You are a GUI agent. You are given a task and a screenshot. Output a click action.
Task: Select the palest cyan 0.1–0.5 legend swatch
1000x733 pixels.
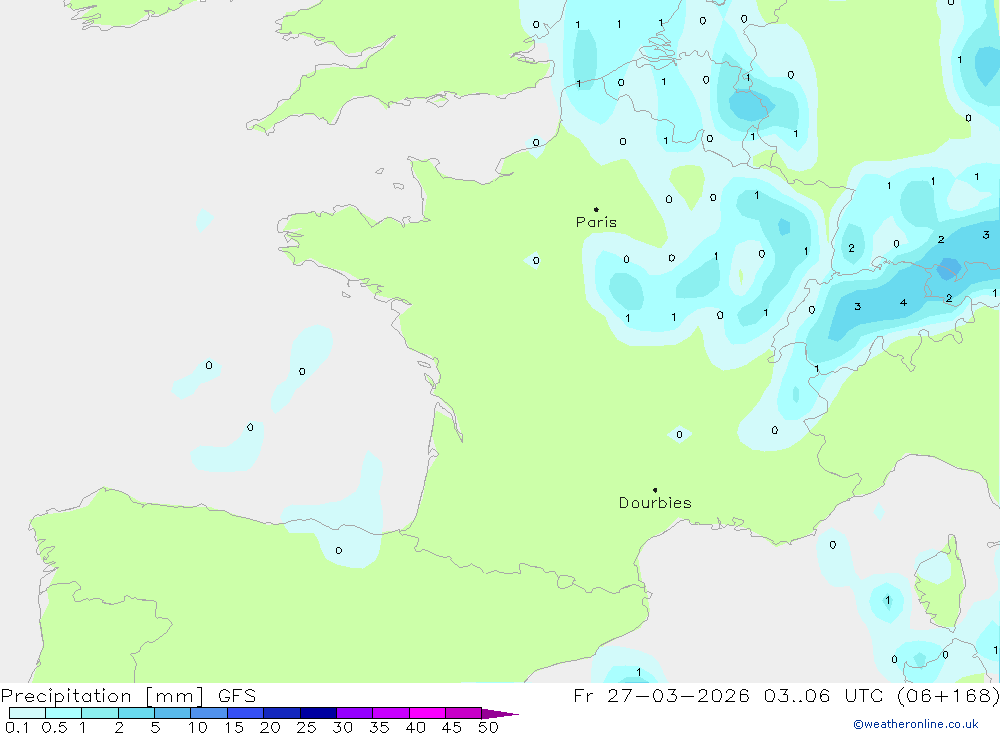point(27,713)
